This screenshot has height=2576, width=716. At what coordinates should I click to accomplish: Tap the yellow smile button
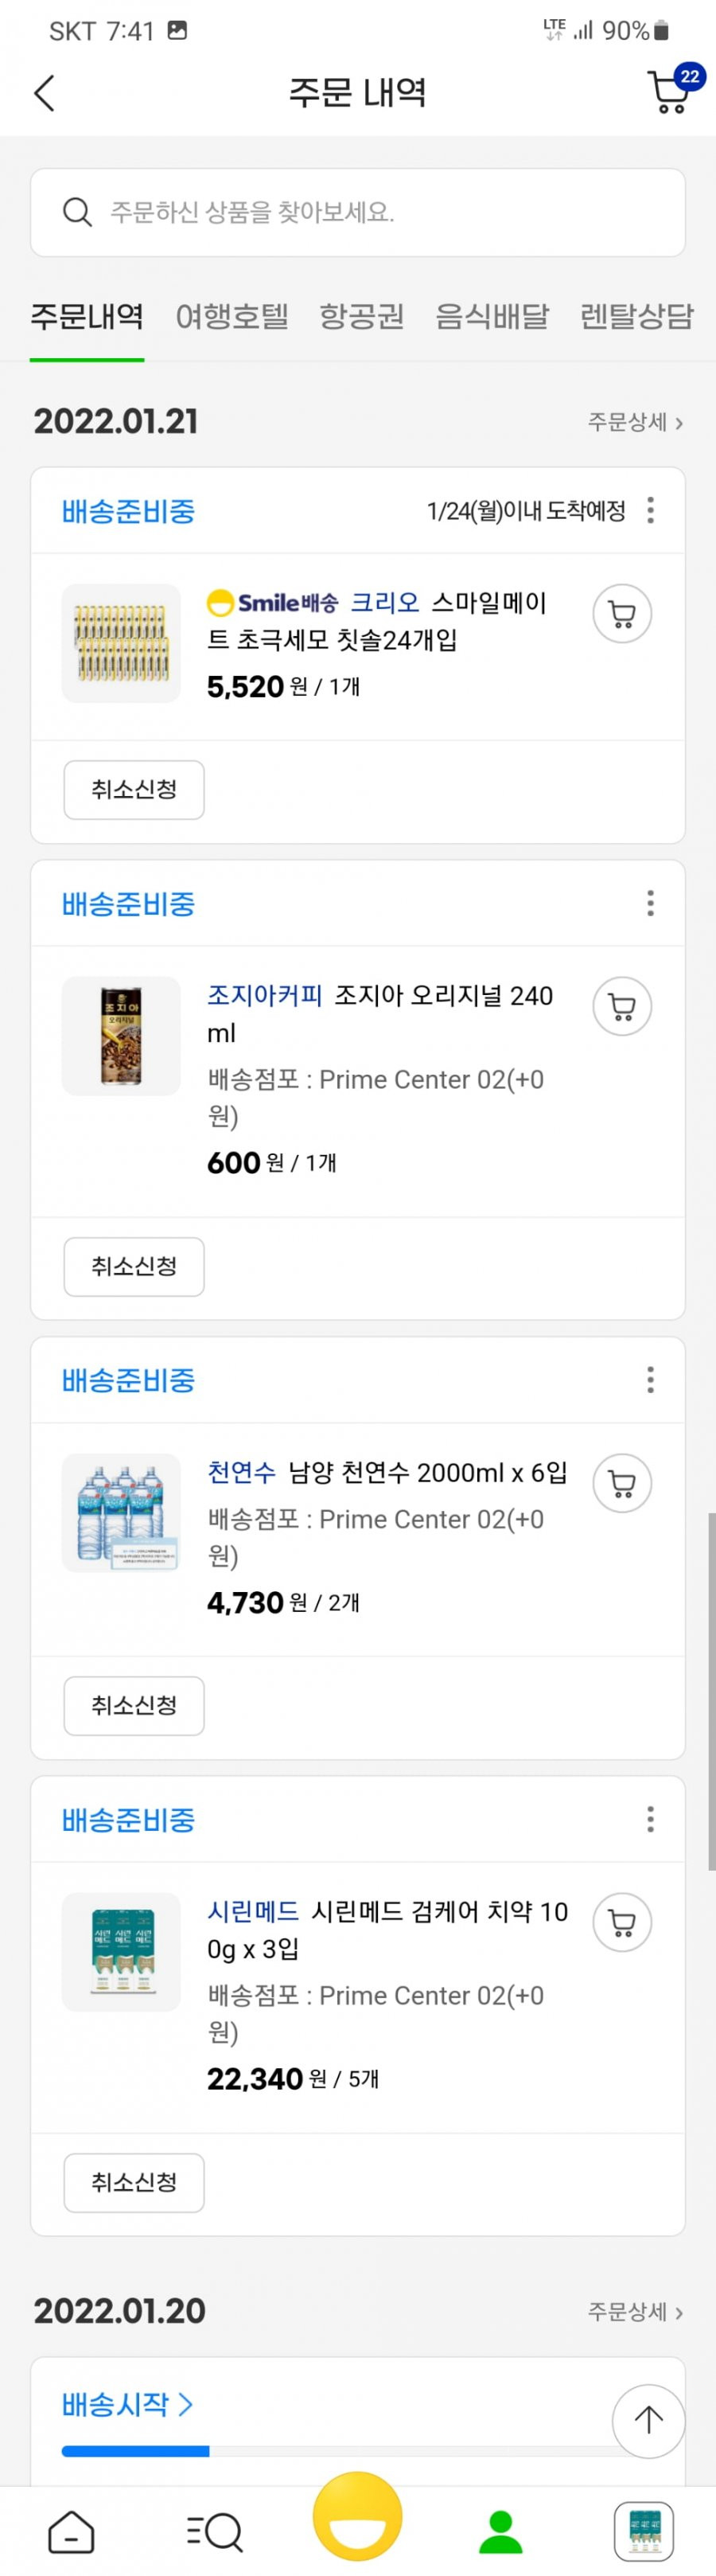pos(358,2516)
